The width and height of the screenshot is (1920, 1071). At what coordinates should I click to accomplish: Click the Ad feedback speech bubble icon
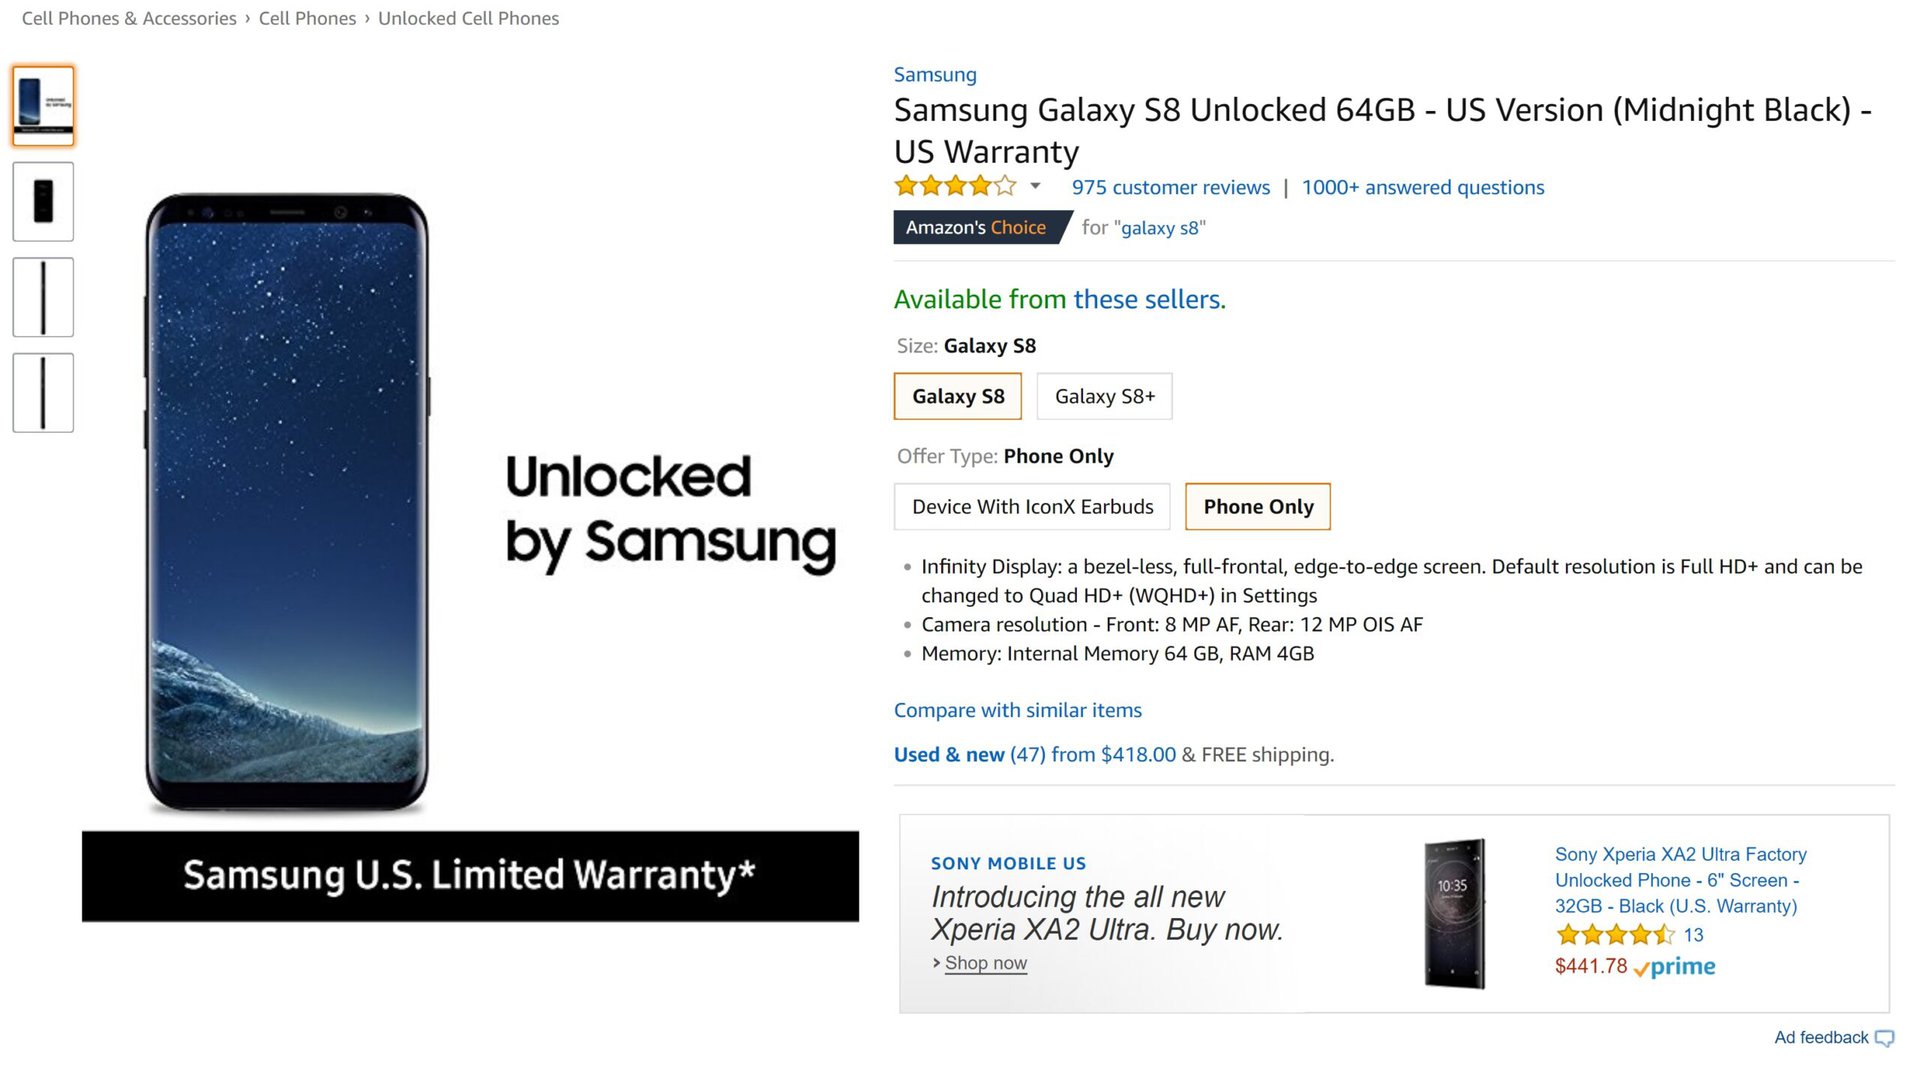click(1884, 1038)
